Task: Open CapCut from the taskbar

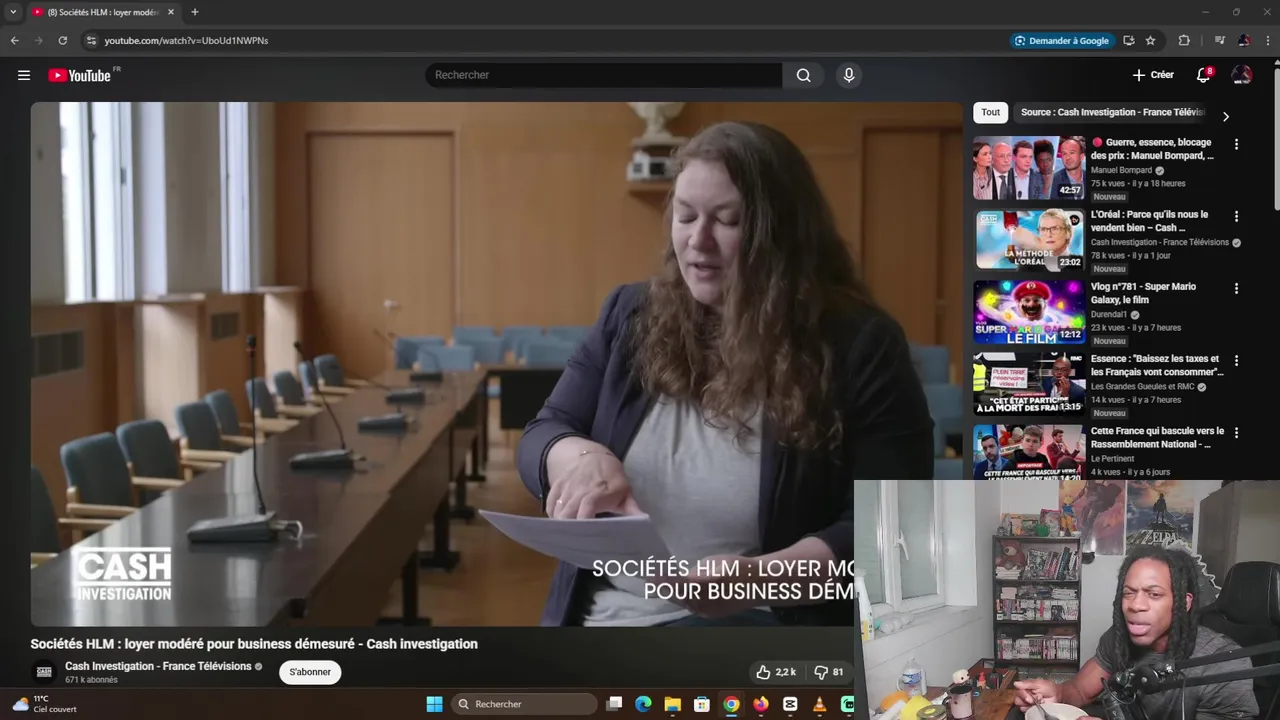Action: click(x=790, y=704)
